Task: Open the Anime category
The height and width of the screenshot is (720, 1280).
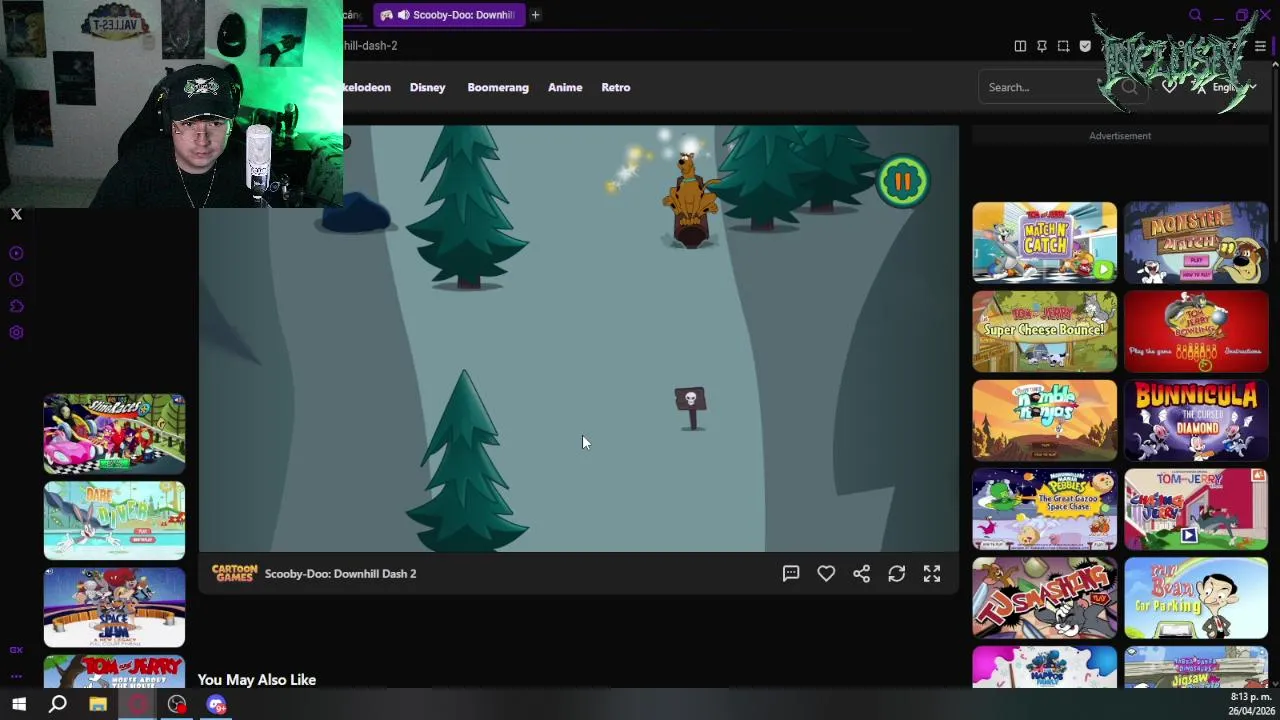Action: click(565, 87)
